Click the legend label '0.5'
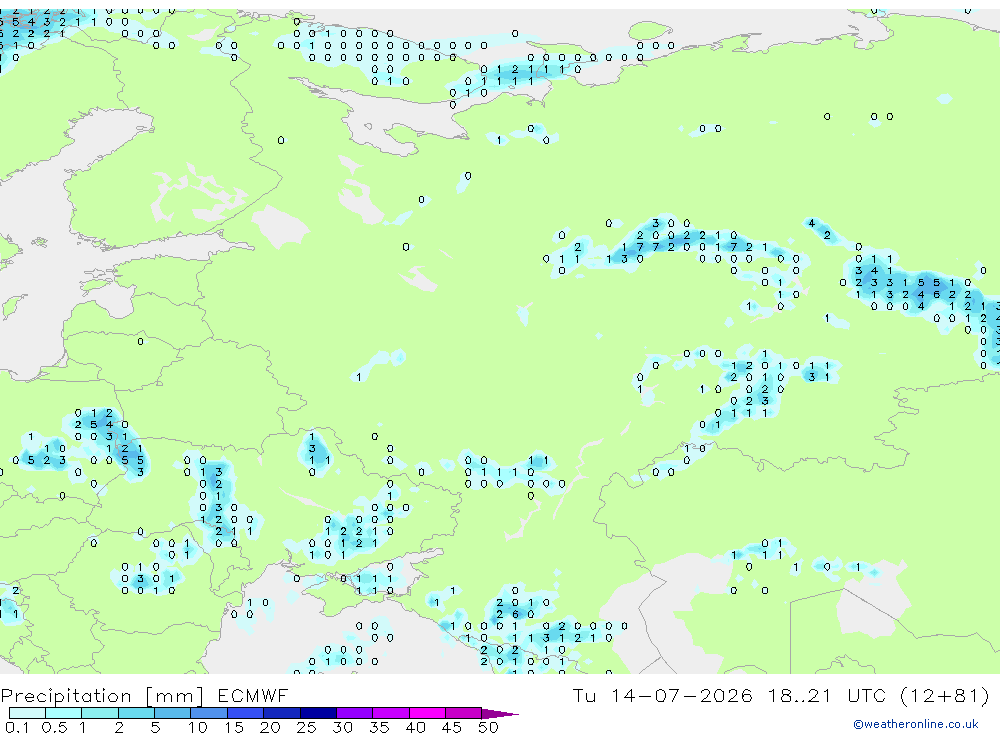Viewport: 1000px width, 733px height. [x=54, y=727]
